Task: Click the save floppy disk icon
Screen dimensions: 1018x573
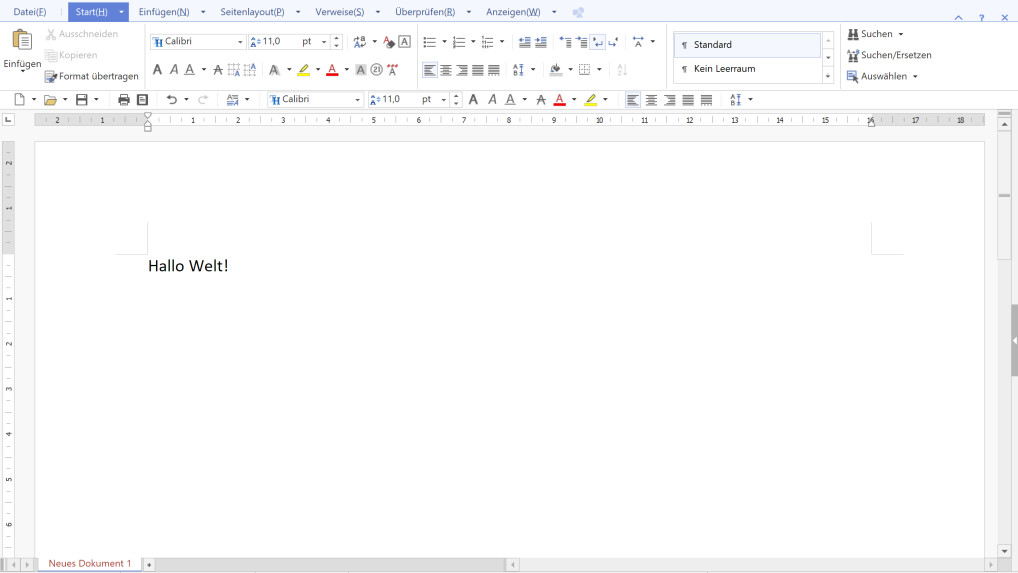Action: click(x=82, y=100)
